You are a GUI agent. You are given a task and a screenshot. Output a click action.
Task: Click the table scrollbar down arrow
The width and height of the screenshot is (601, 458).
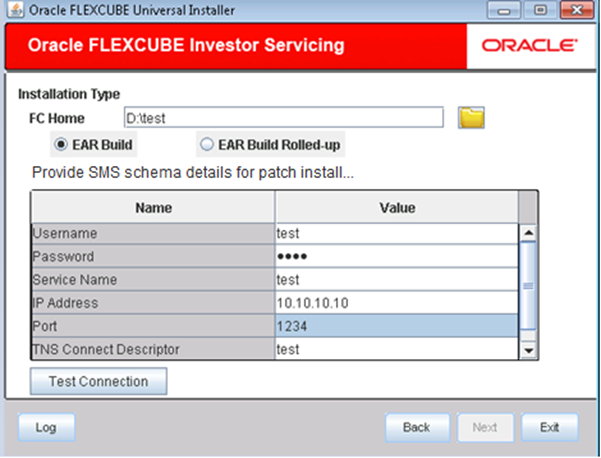tap(528, 350)
